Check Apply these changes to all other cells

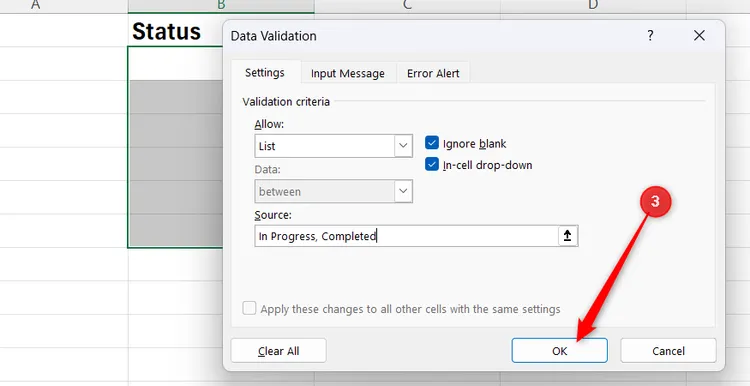point(249,309)
